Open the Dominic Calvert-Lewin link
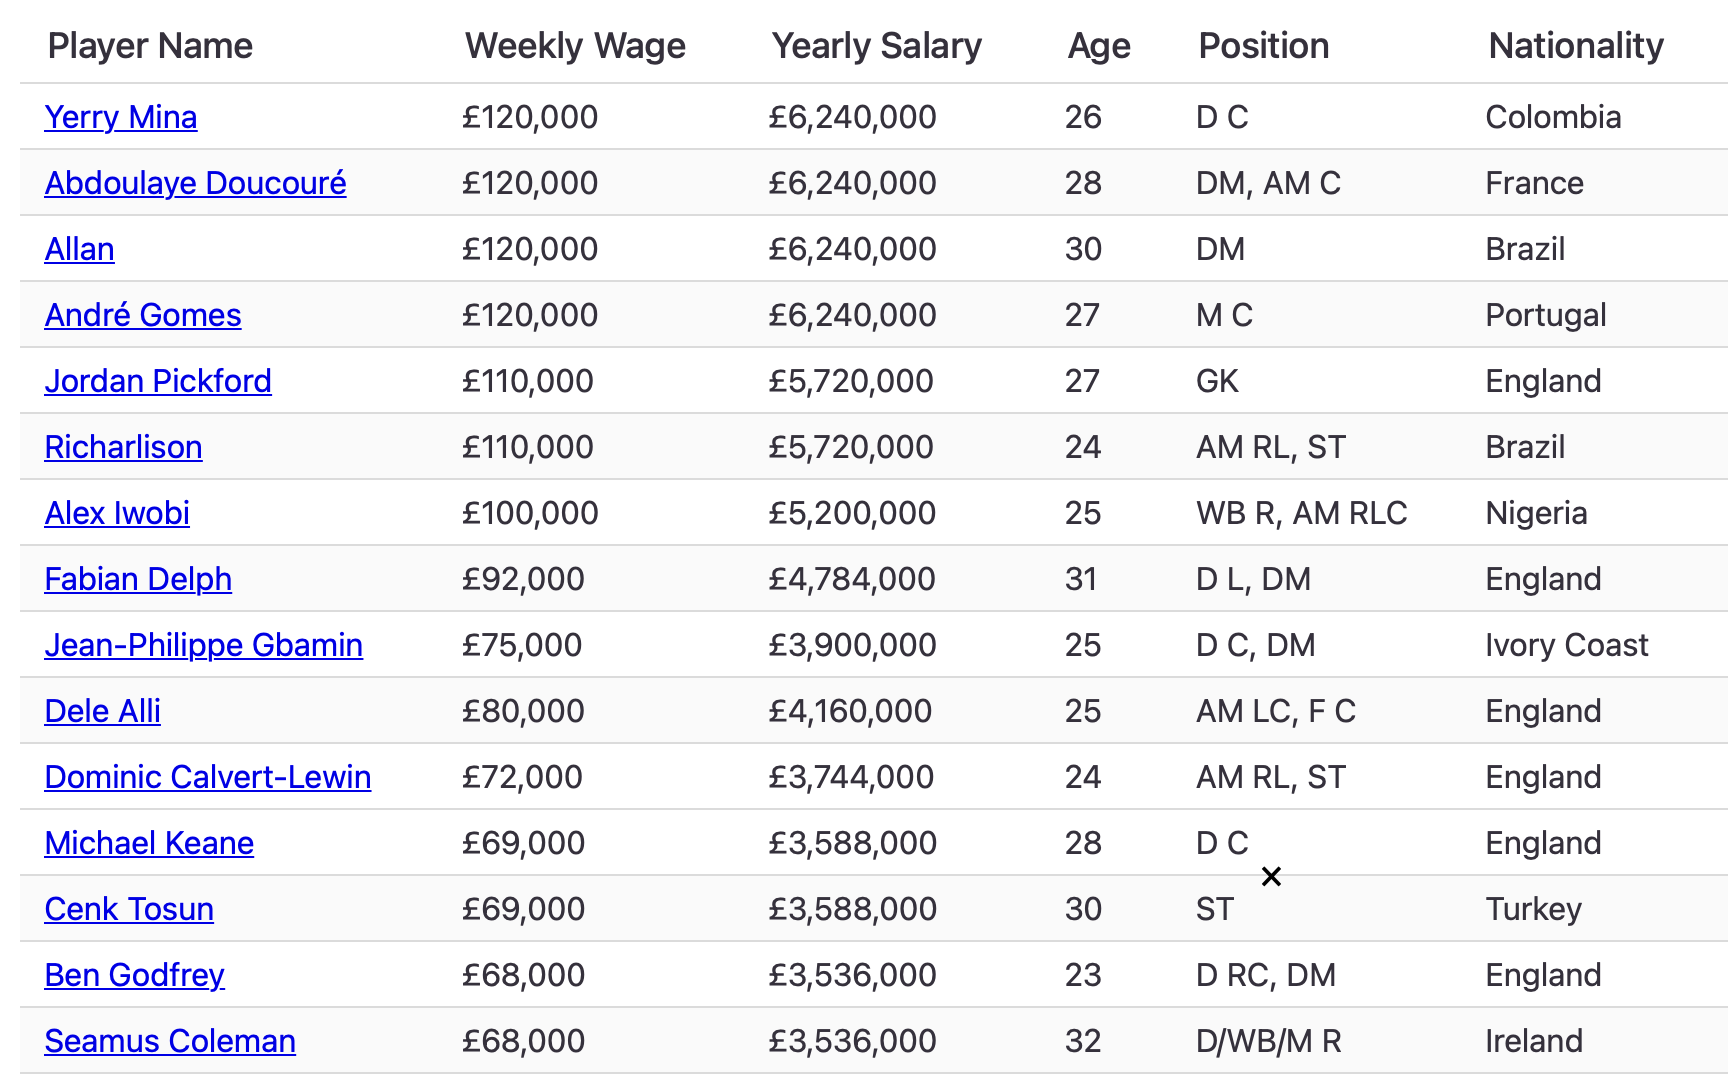1728x1090 pixels. click(x=208, y=777)
